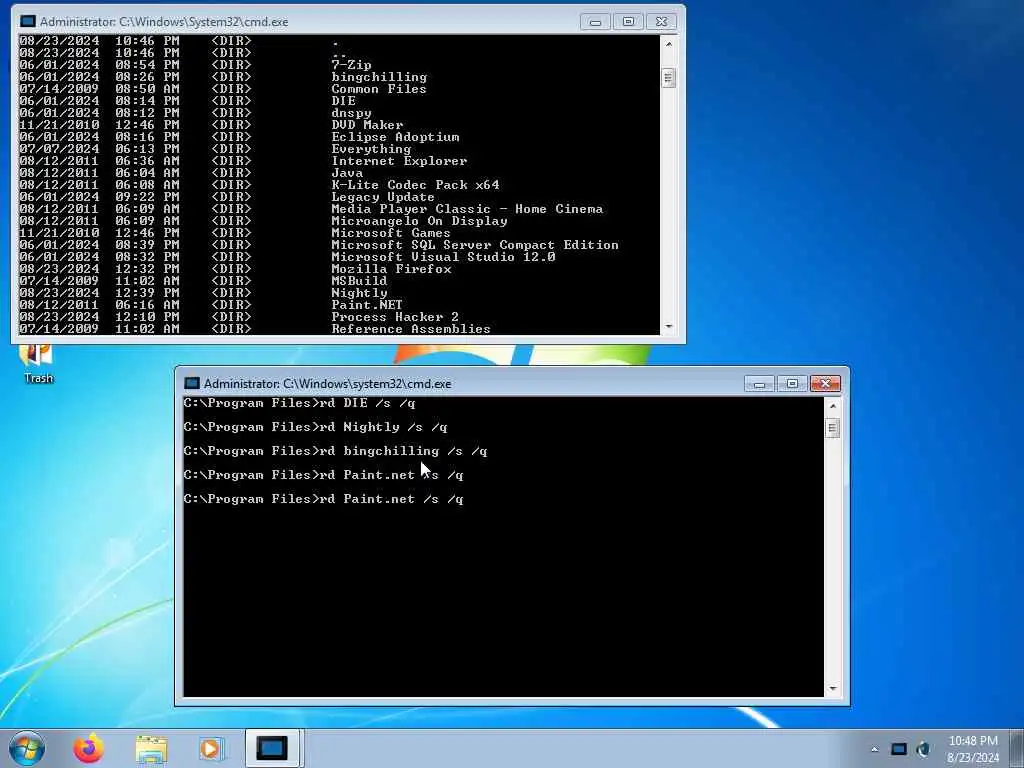
Task: Open the Windows Start menu orb
Action: [x=27, y=748]
